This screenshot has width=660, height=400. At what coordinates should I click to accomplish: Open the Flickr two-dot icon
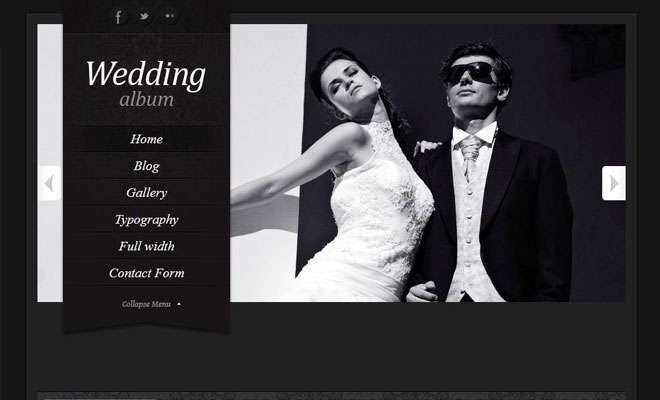170,16
